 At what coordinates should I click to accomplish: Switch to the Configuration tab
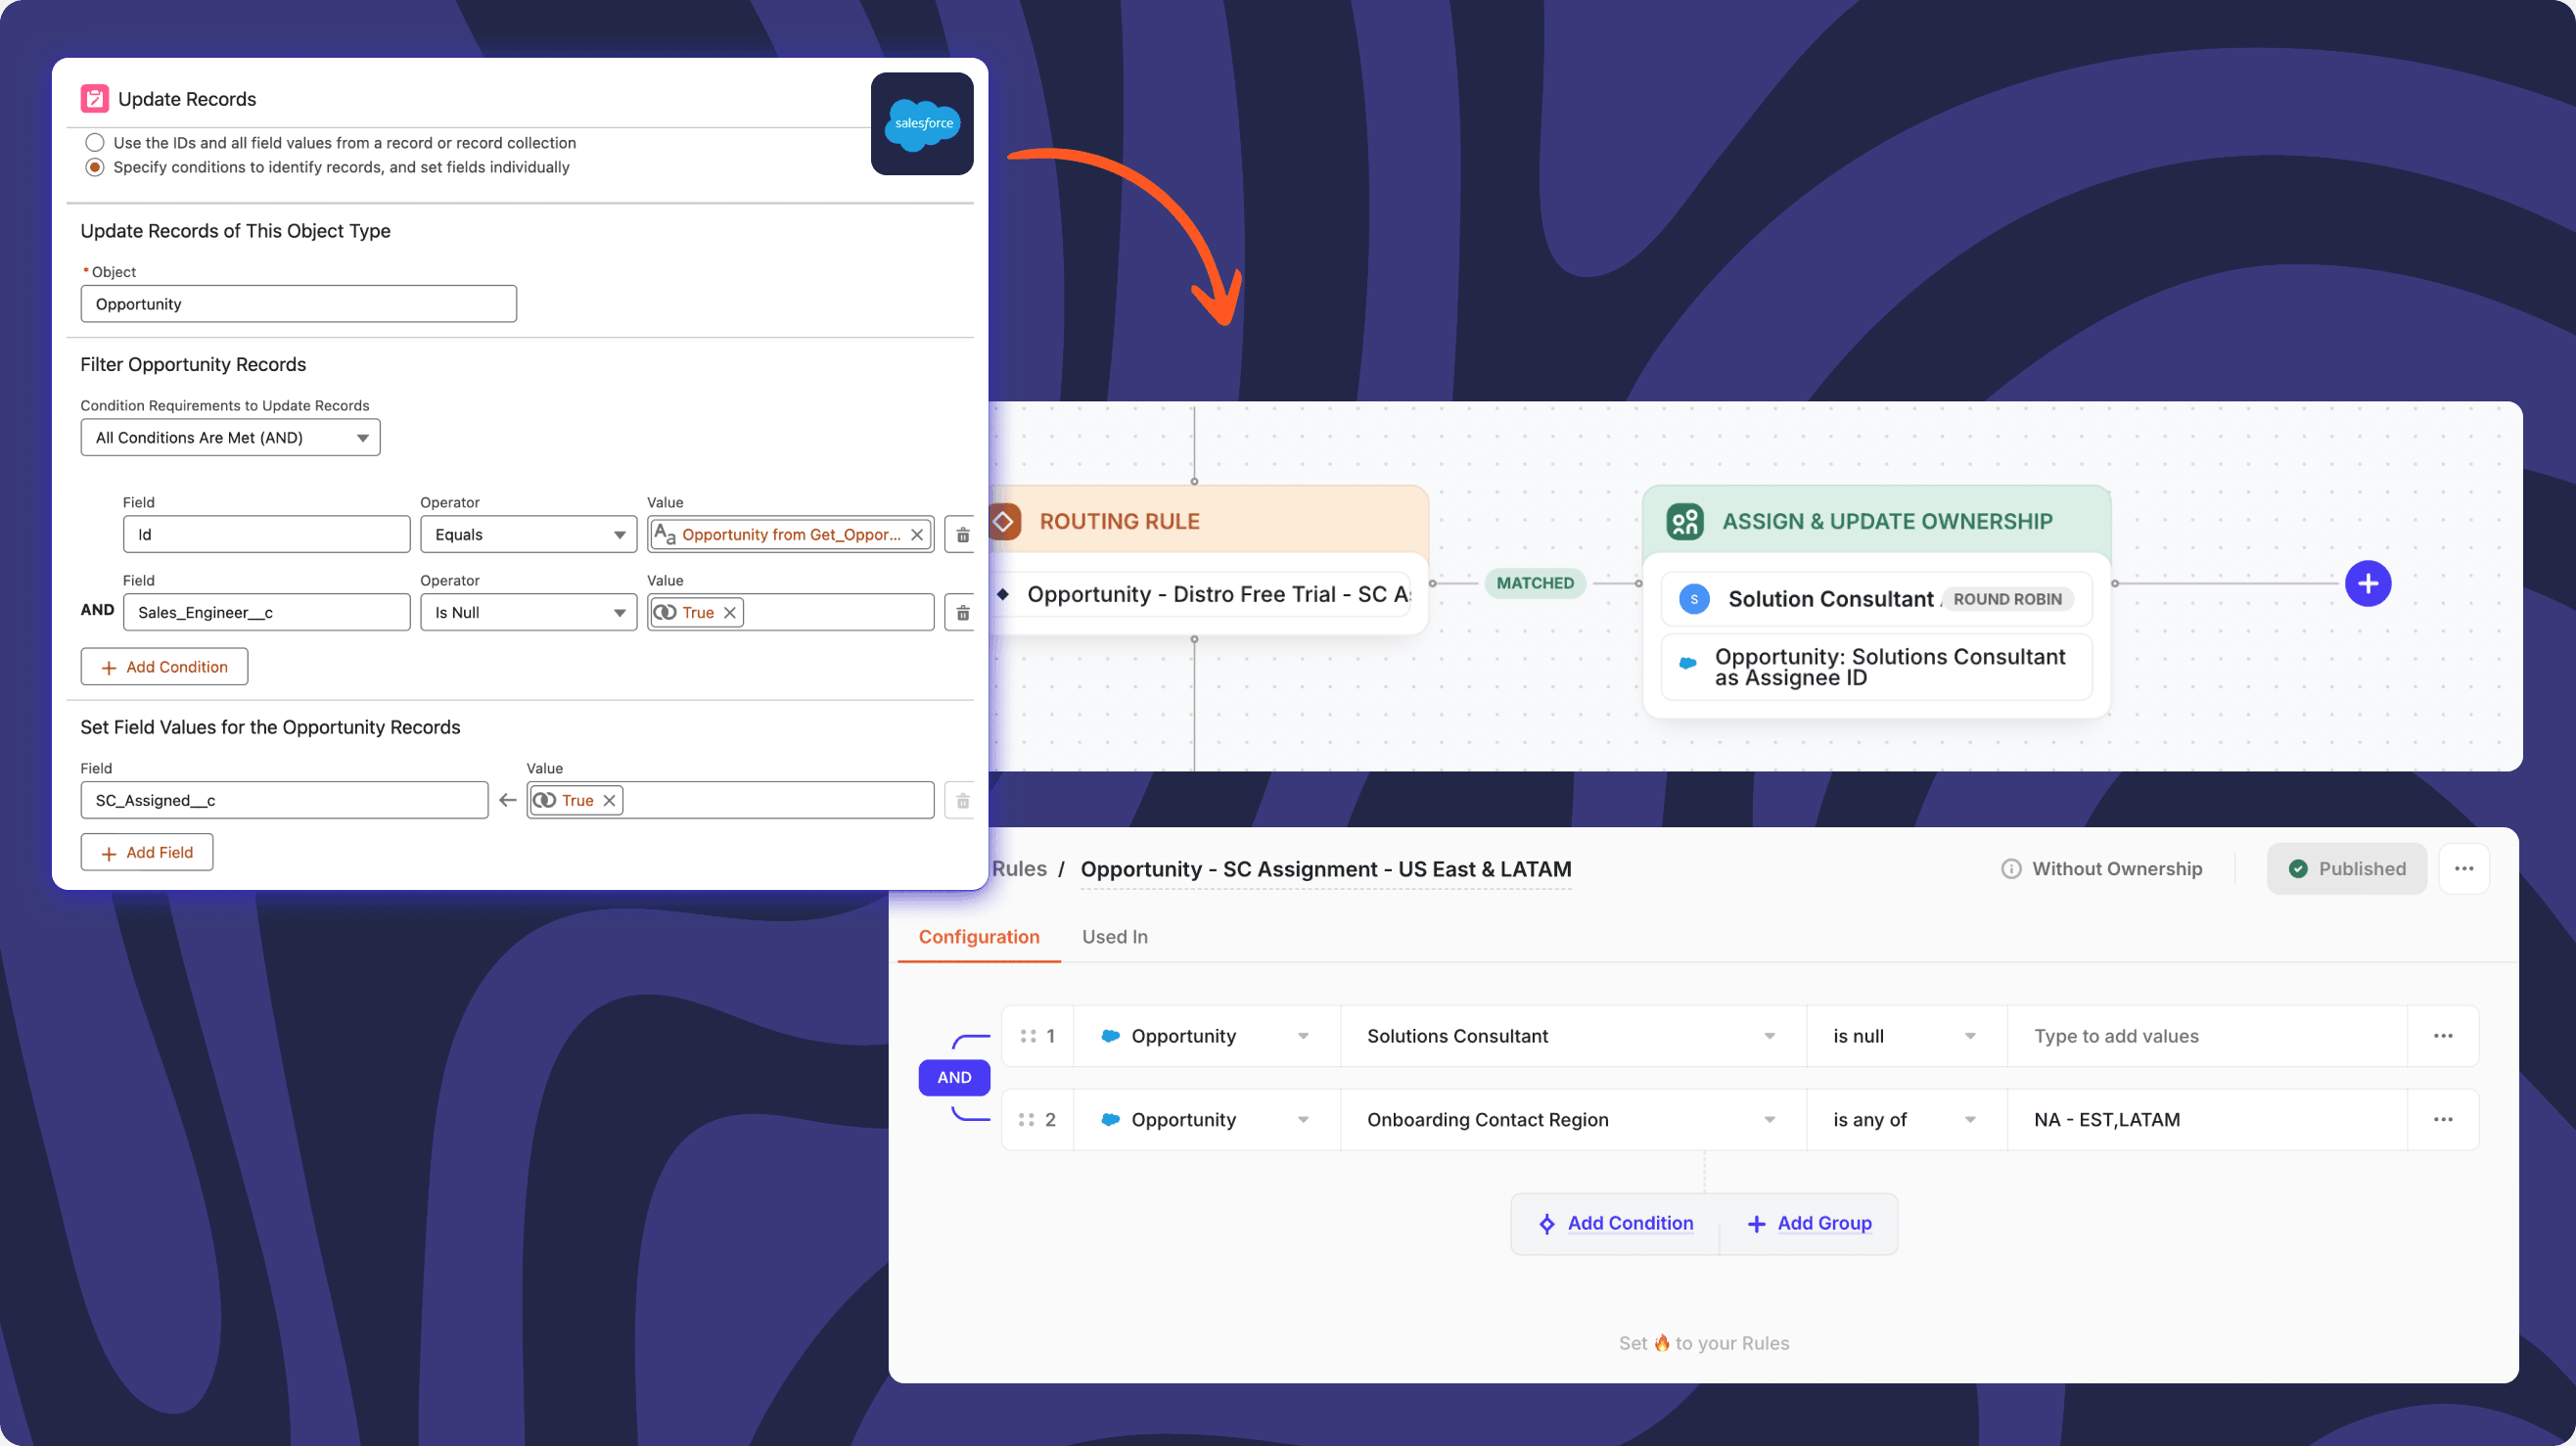(979, 937)
